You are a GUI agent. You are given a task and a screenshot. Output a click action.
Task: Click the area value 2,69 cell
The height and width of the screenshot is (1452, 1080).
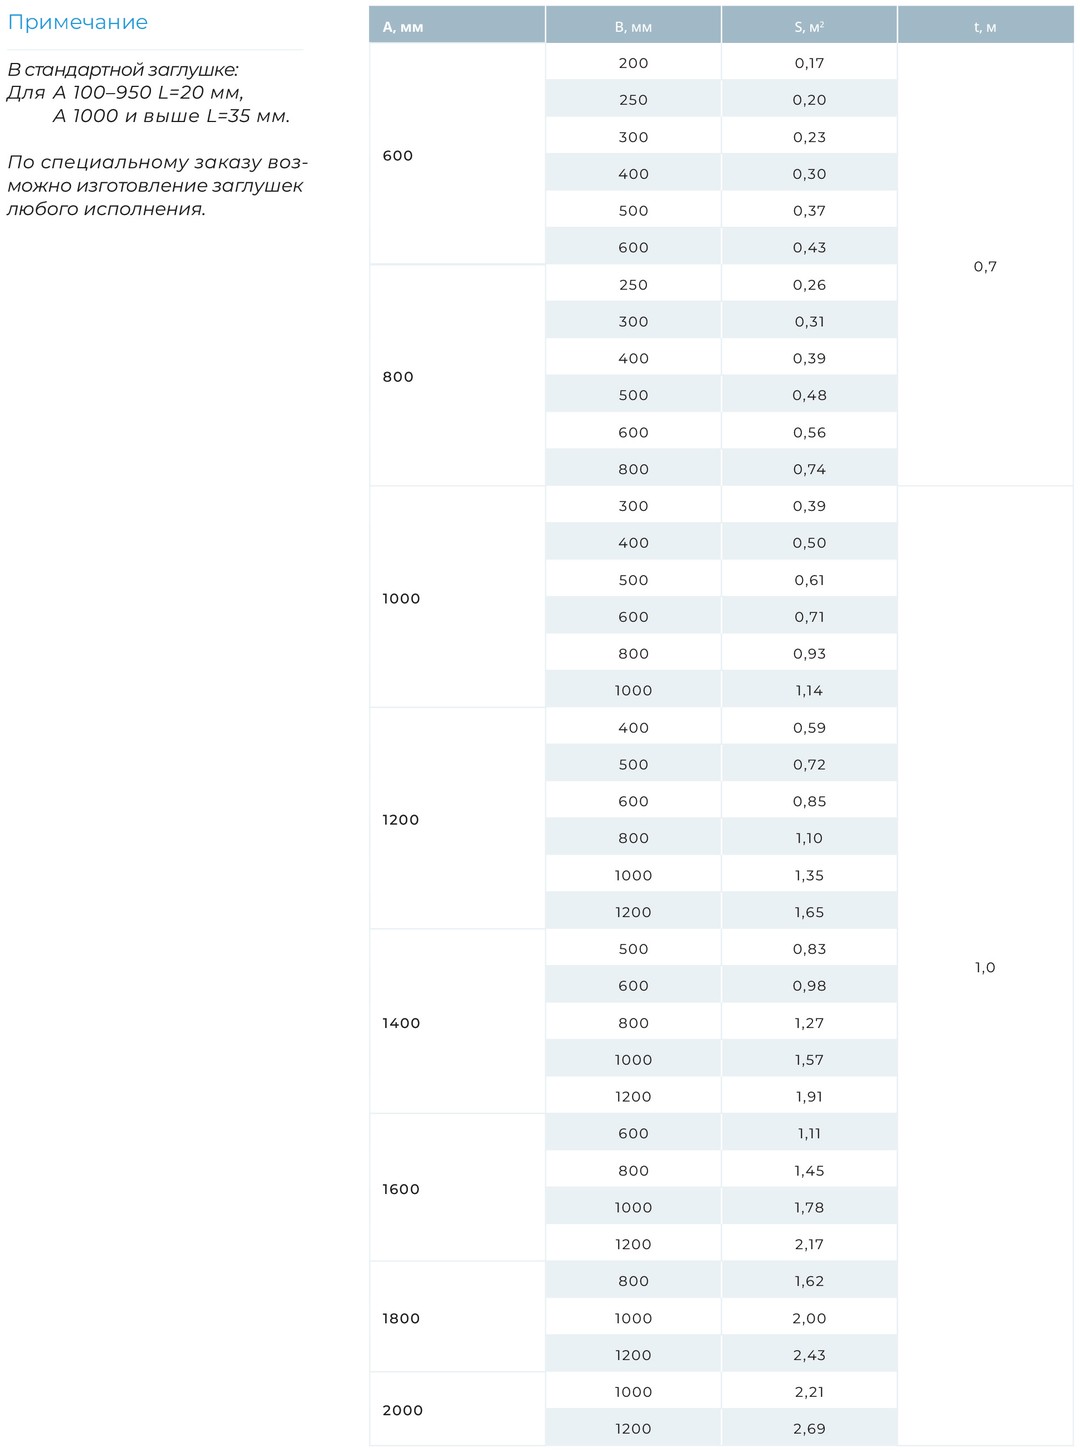coord(809,1428)
